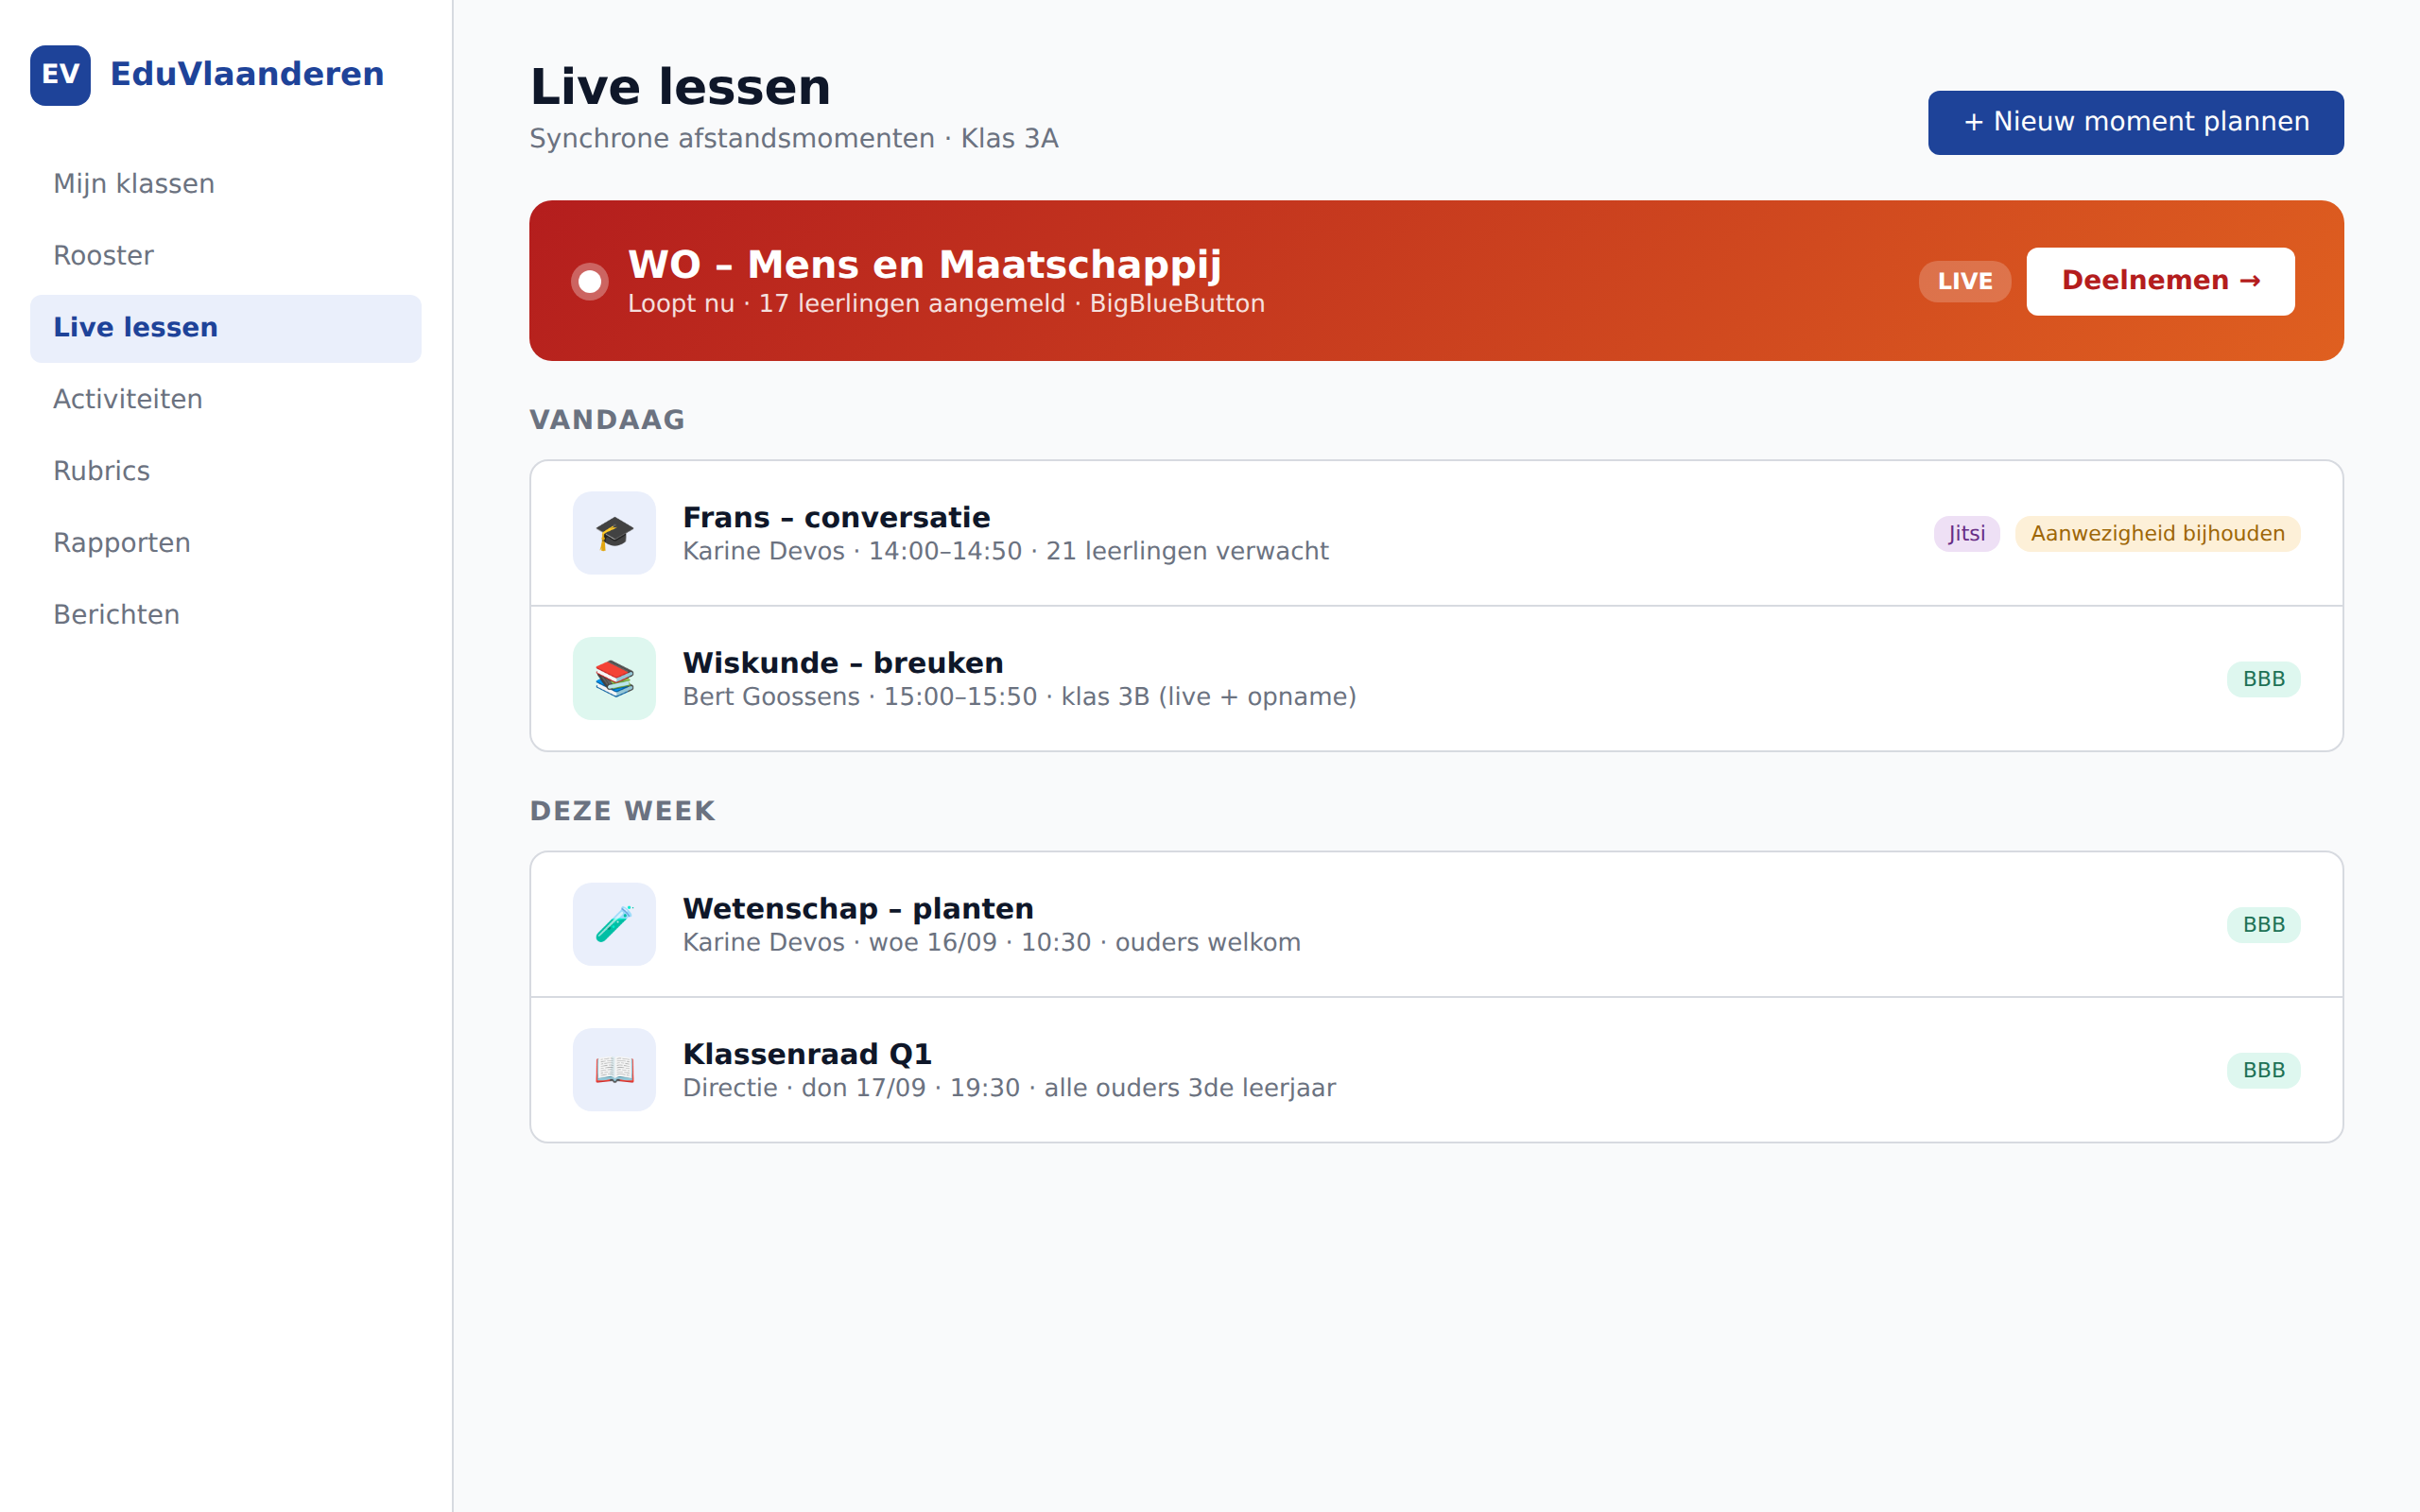Click the graduation cap icon for Frans
Screen dimensions: 2420x1512
point(614,533)
